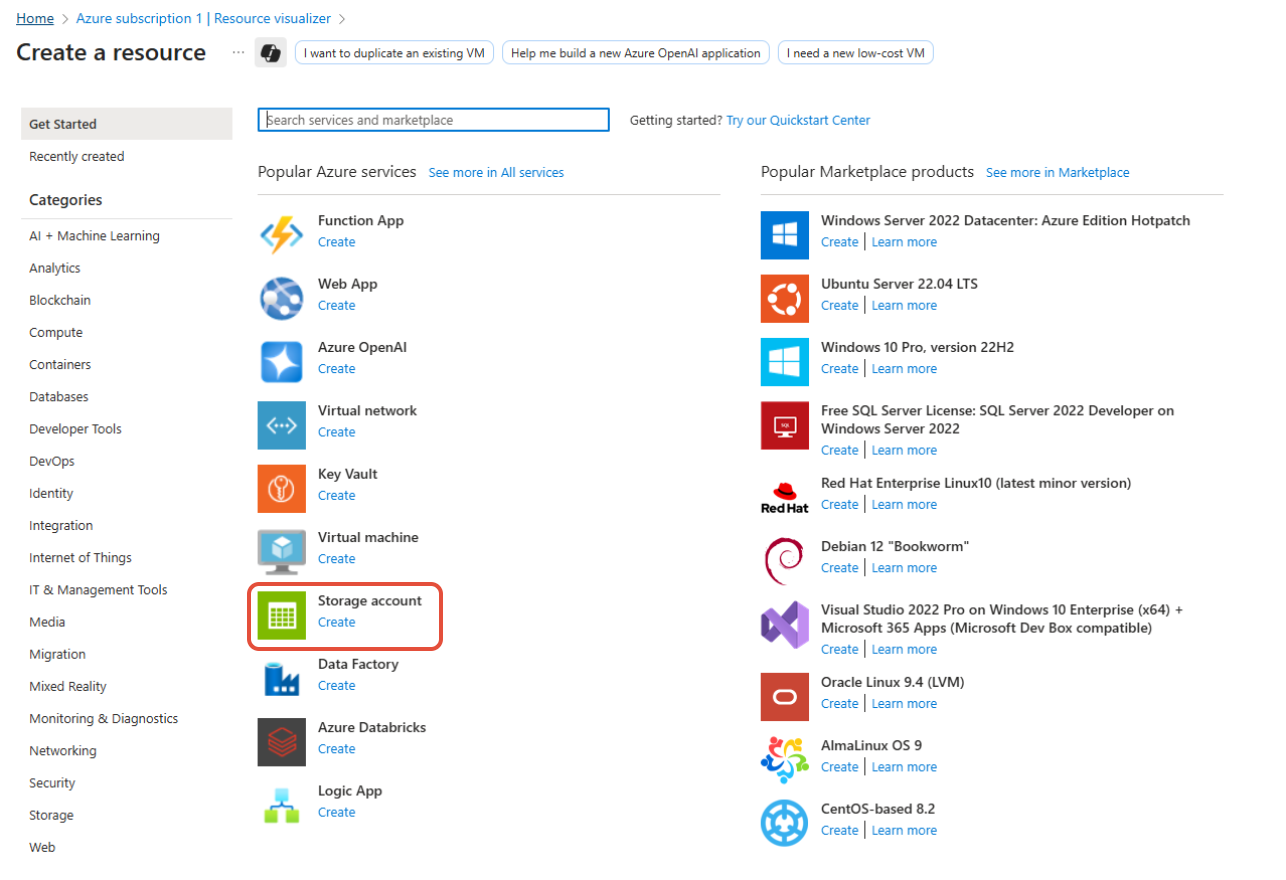Screen dimensions: 1286x880
Task: Click the Key Vault orange icon
Action: 282,488
